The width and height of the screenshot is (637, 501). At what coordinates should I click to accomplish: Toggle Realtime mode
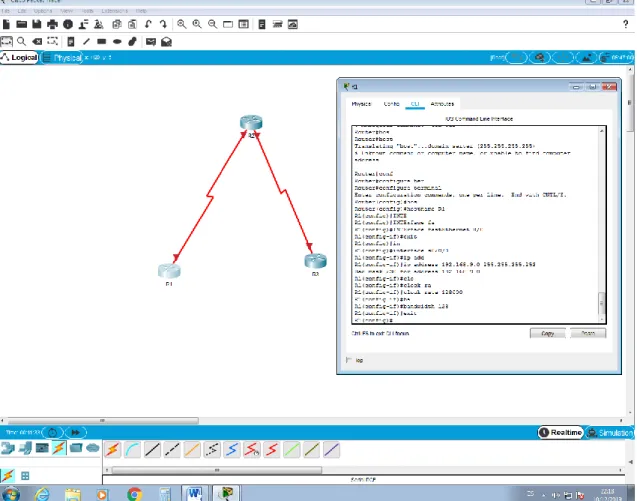pos(561,433)
